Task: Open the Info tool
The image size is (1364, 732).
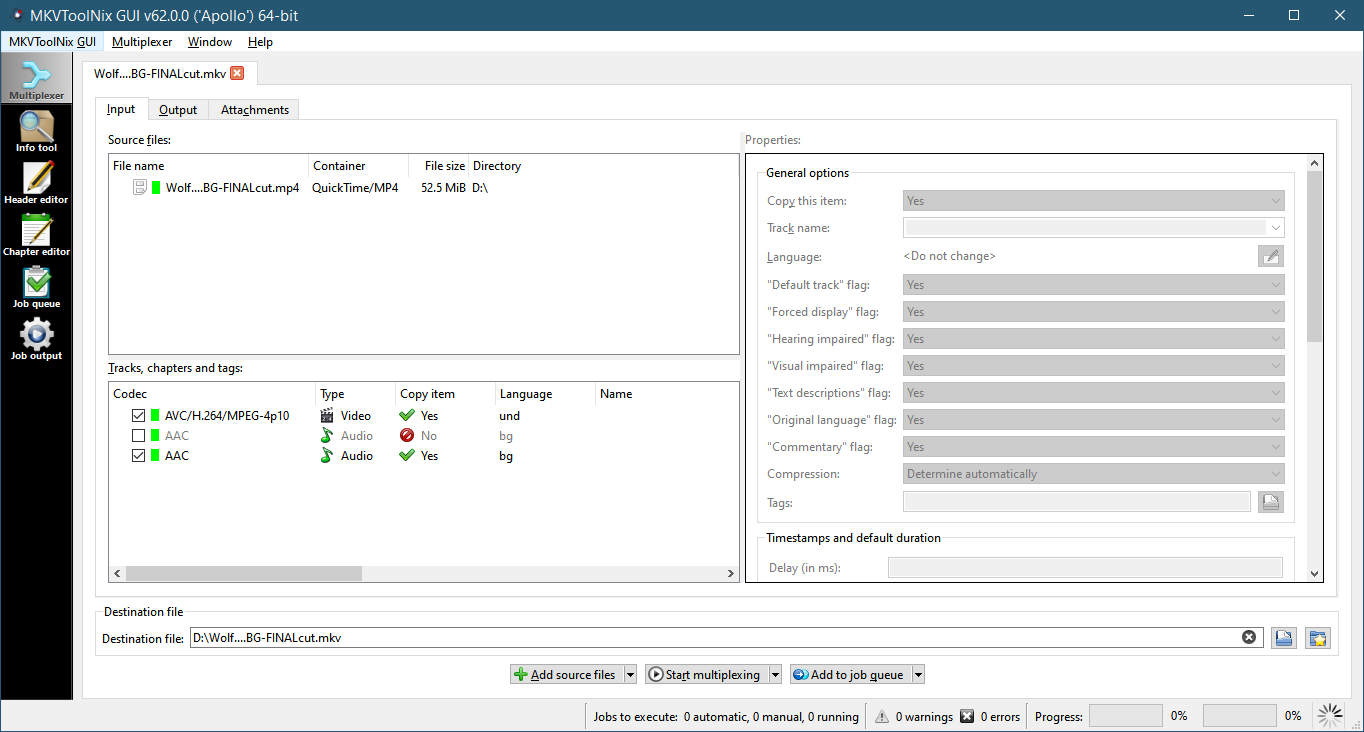Action: tap(36, 130)
